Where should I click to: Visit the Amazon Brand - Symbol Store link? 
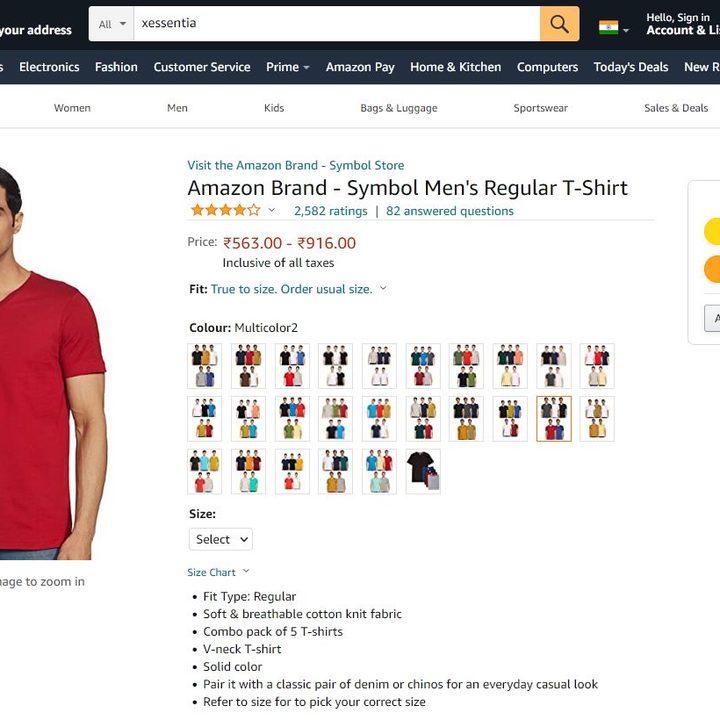coord(295,165)
